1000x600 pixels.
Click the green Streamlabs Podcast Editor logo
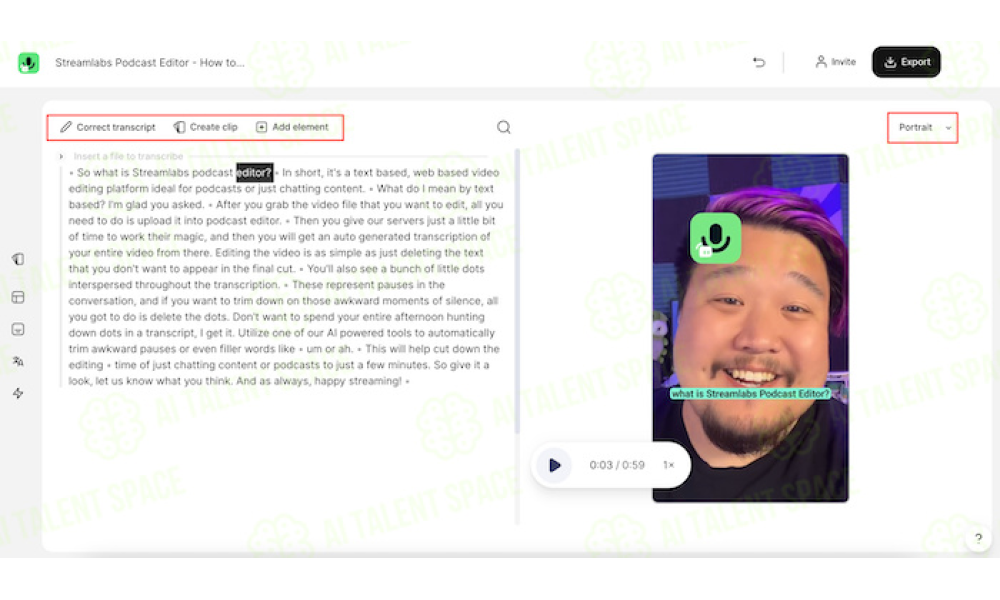pos(28,62)
